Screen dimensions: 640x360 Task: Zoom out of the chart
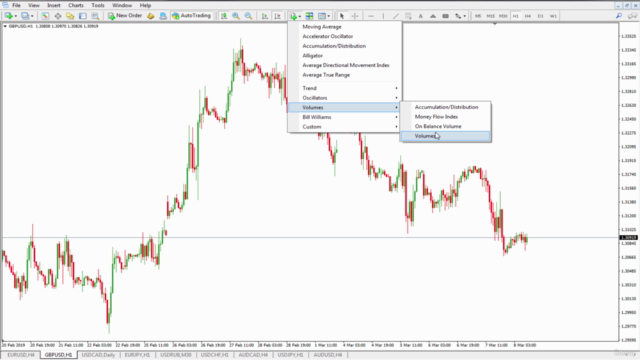coord(248,16)
